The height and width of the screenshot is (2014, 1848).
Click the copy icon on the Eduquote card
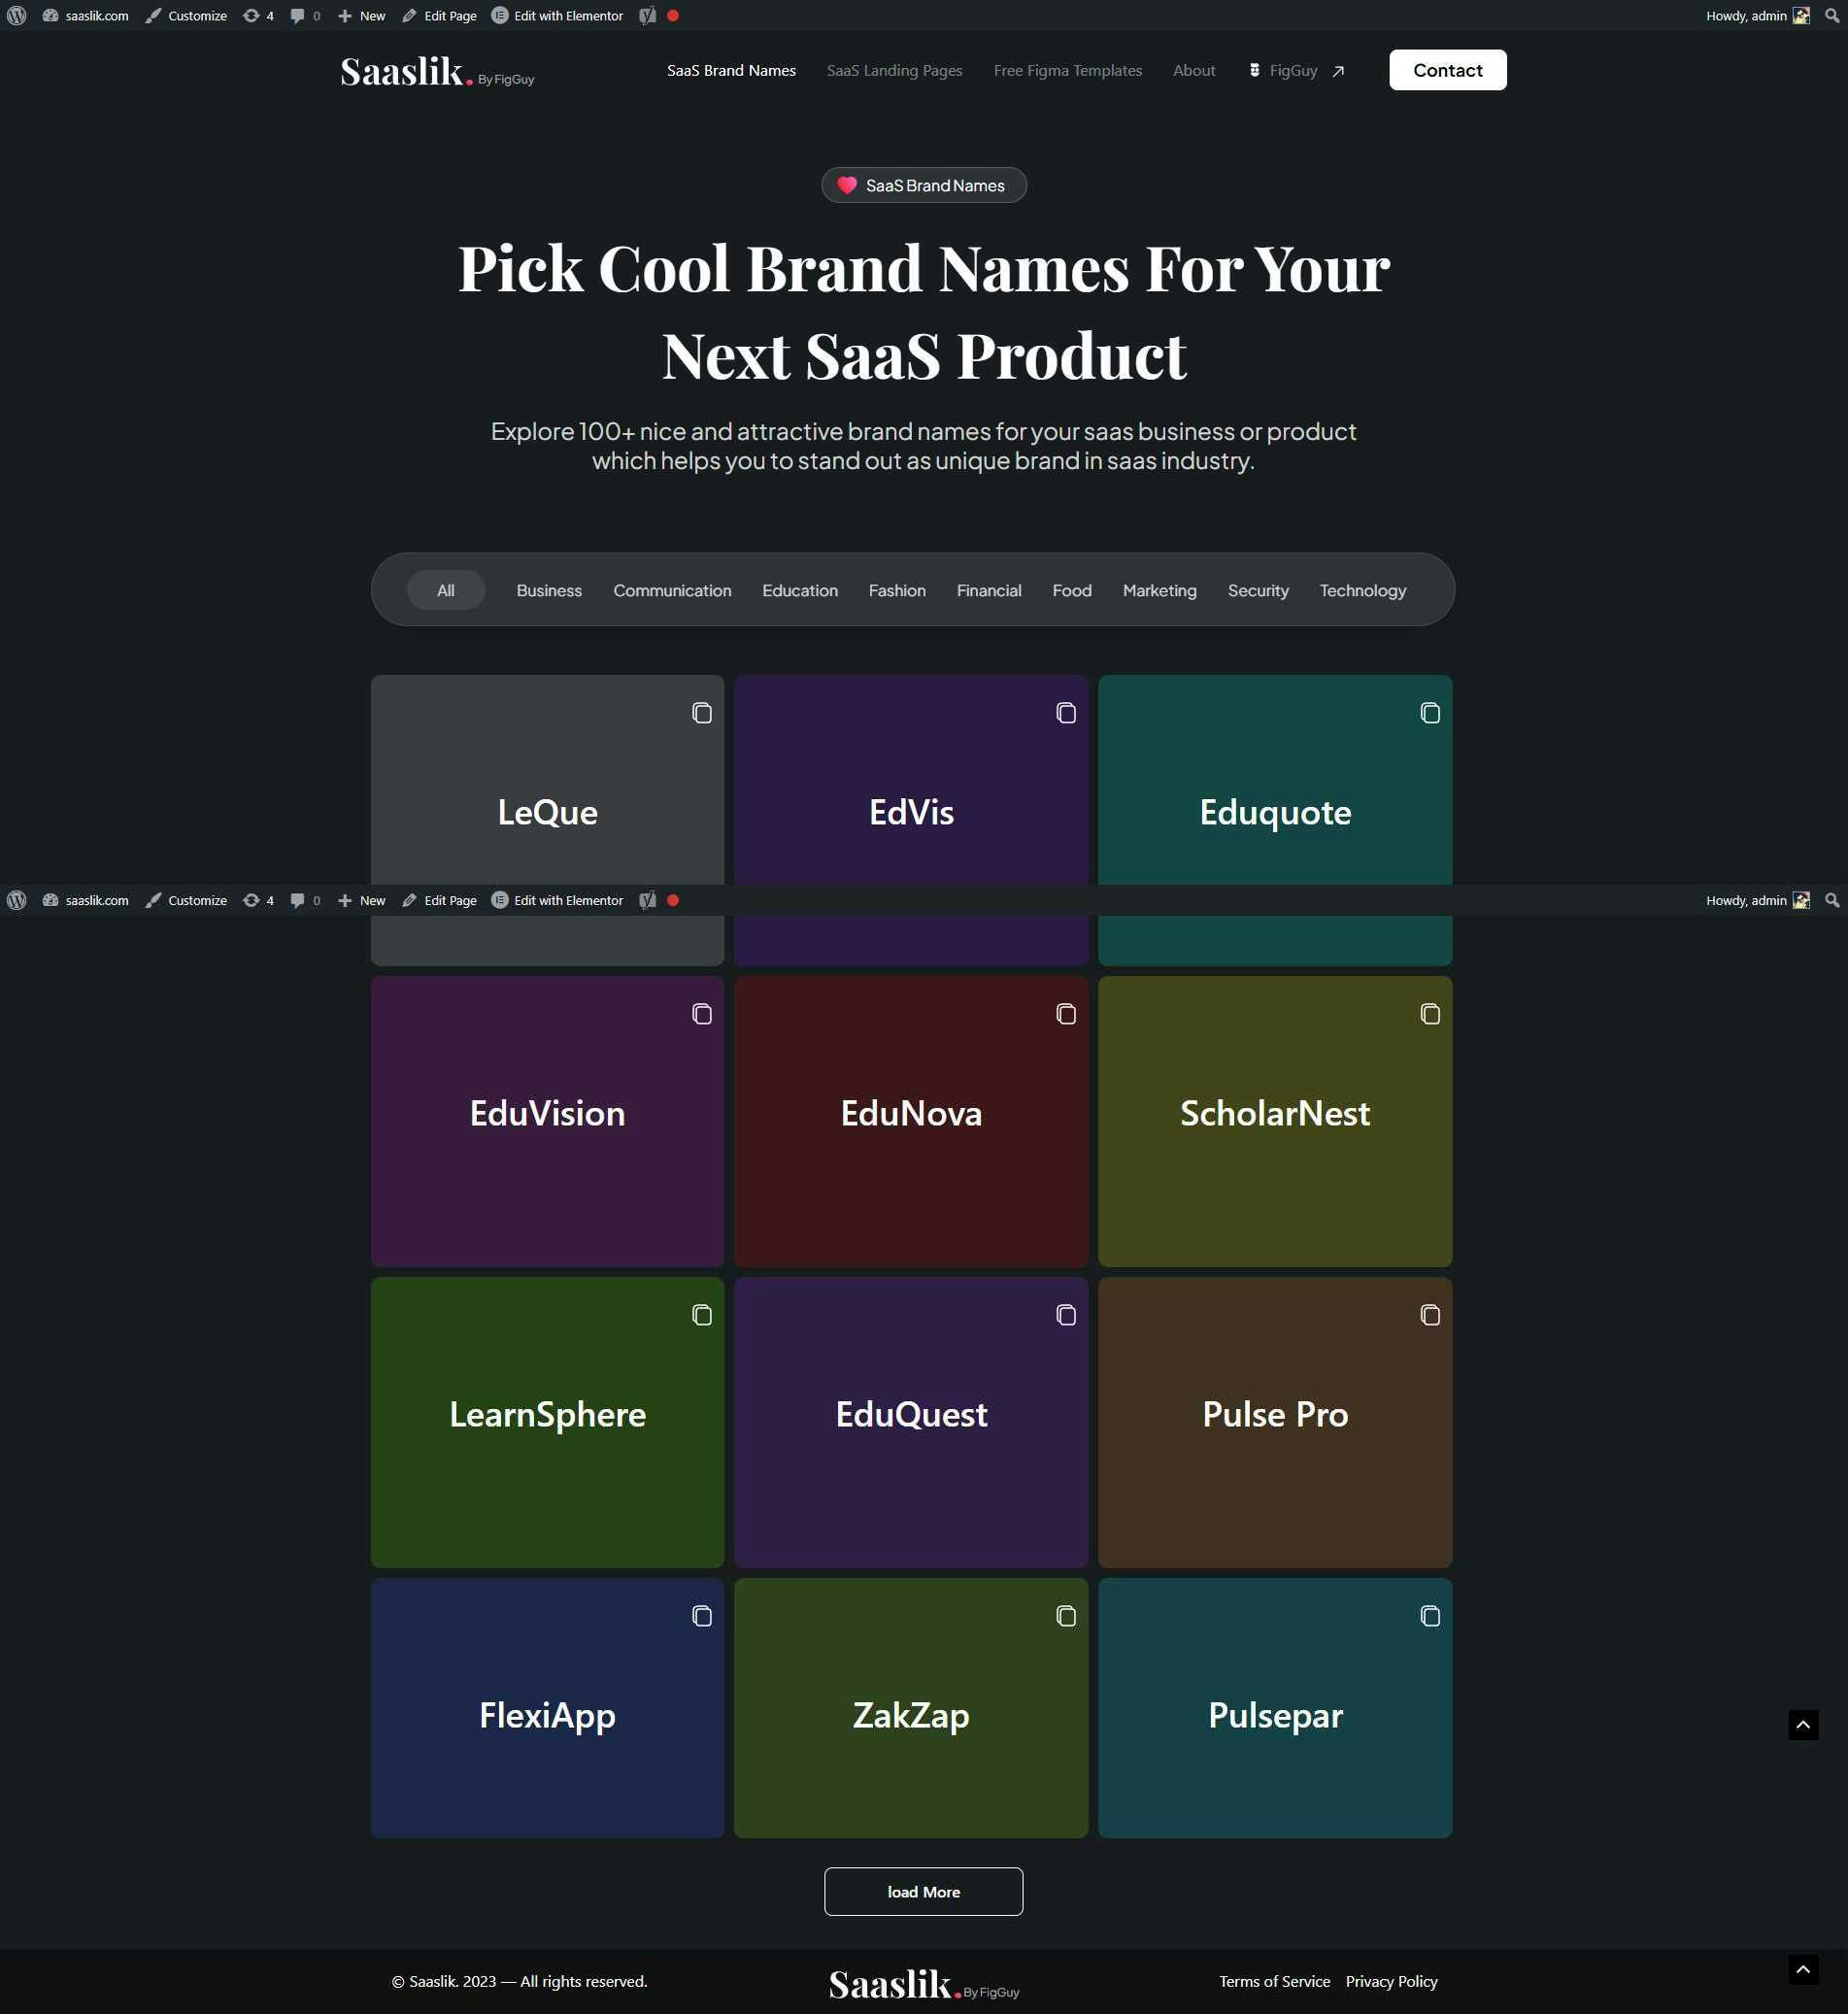(1430, 713)
